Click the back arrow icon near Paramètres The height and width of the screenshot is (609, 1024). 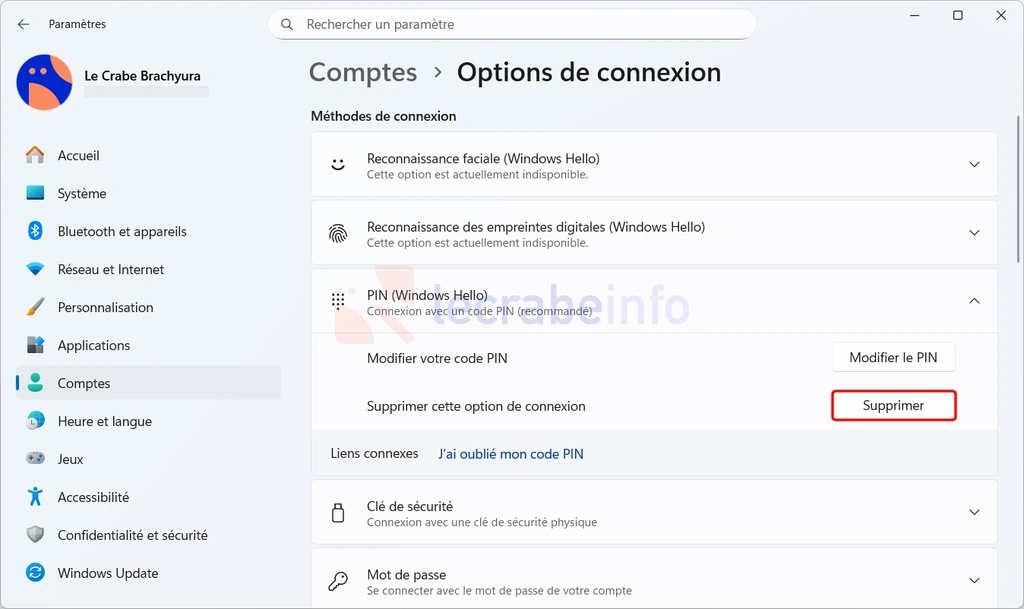pos(24,24)
